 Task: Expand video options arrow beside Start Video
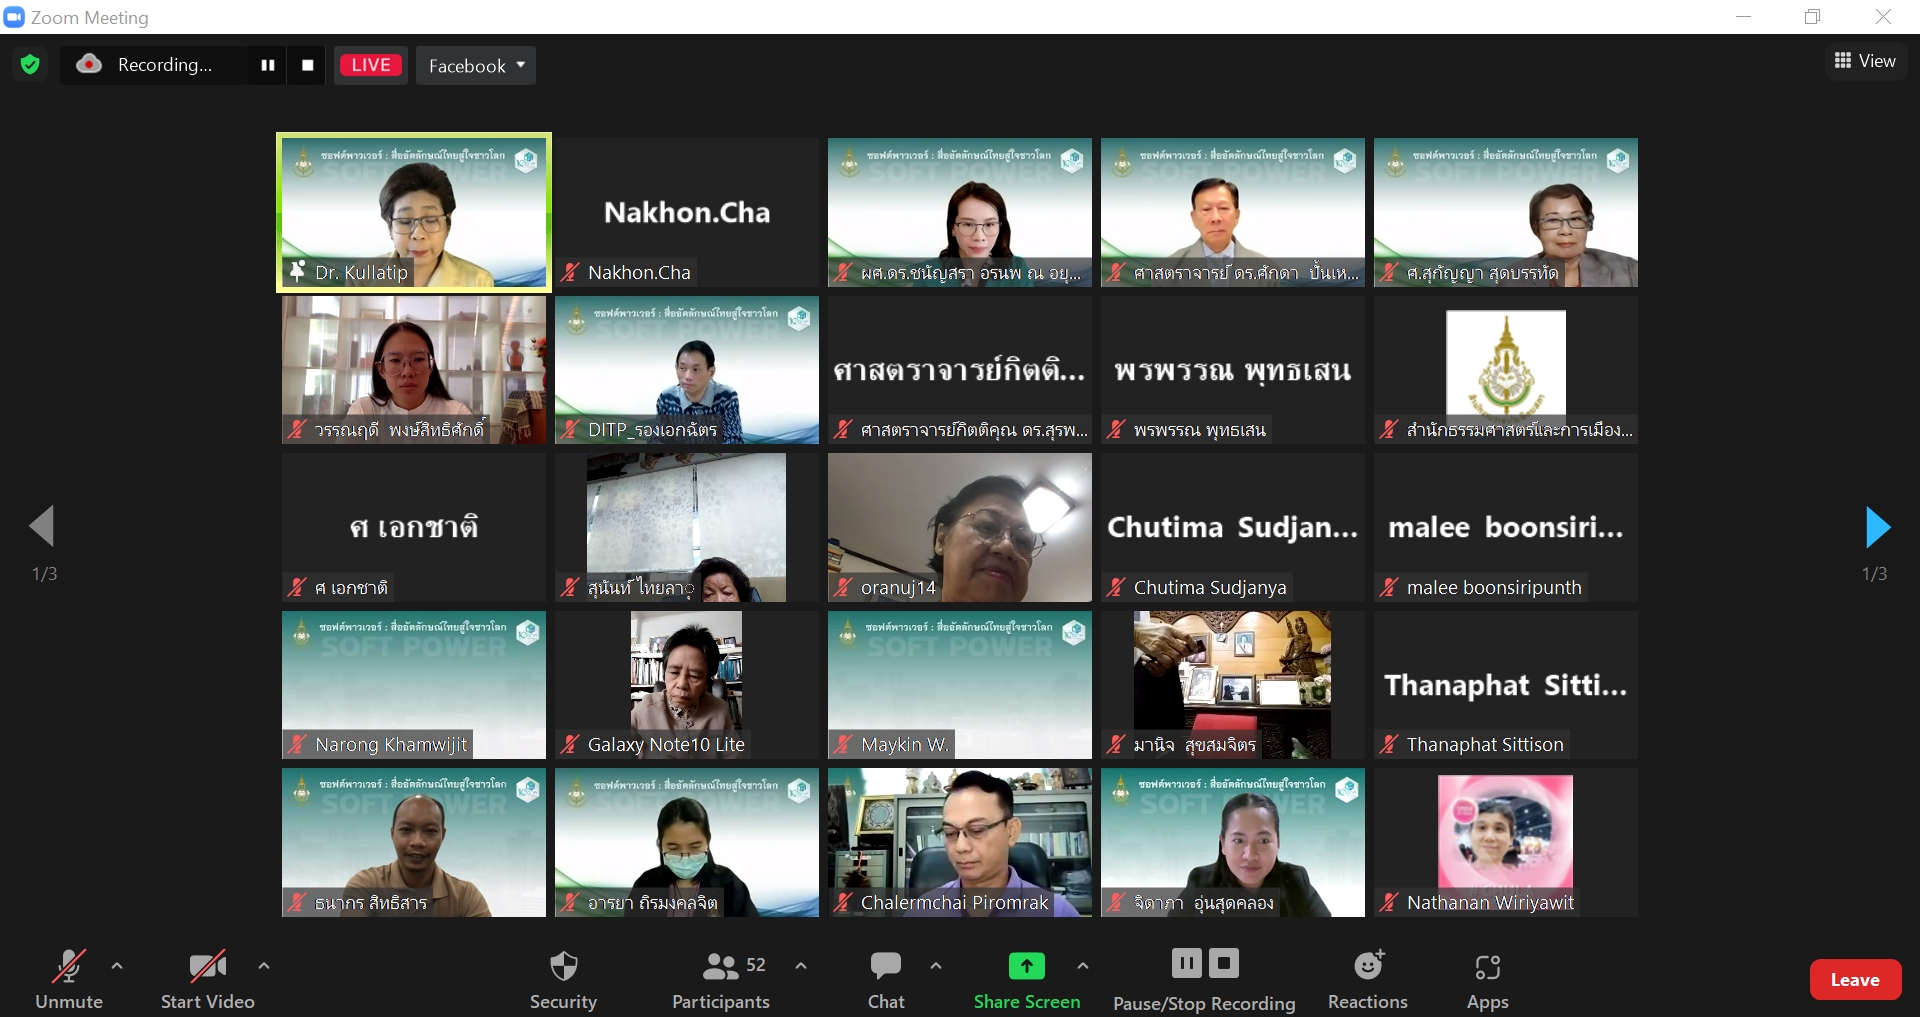(x=264, y=966)
